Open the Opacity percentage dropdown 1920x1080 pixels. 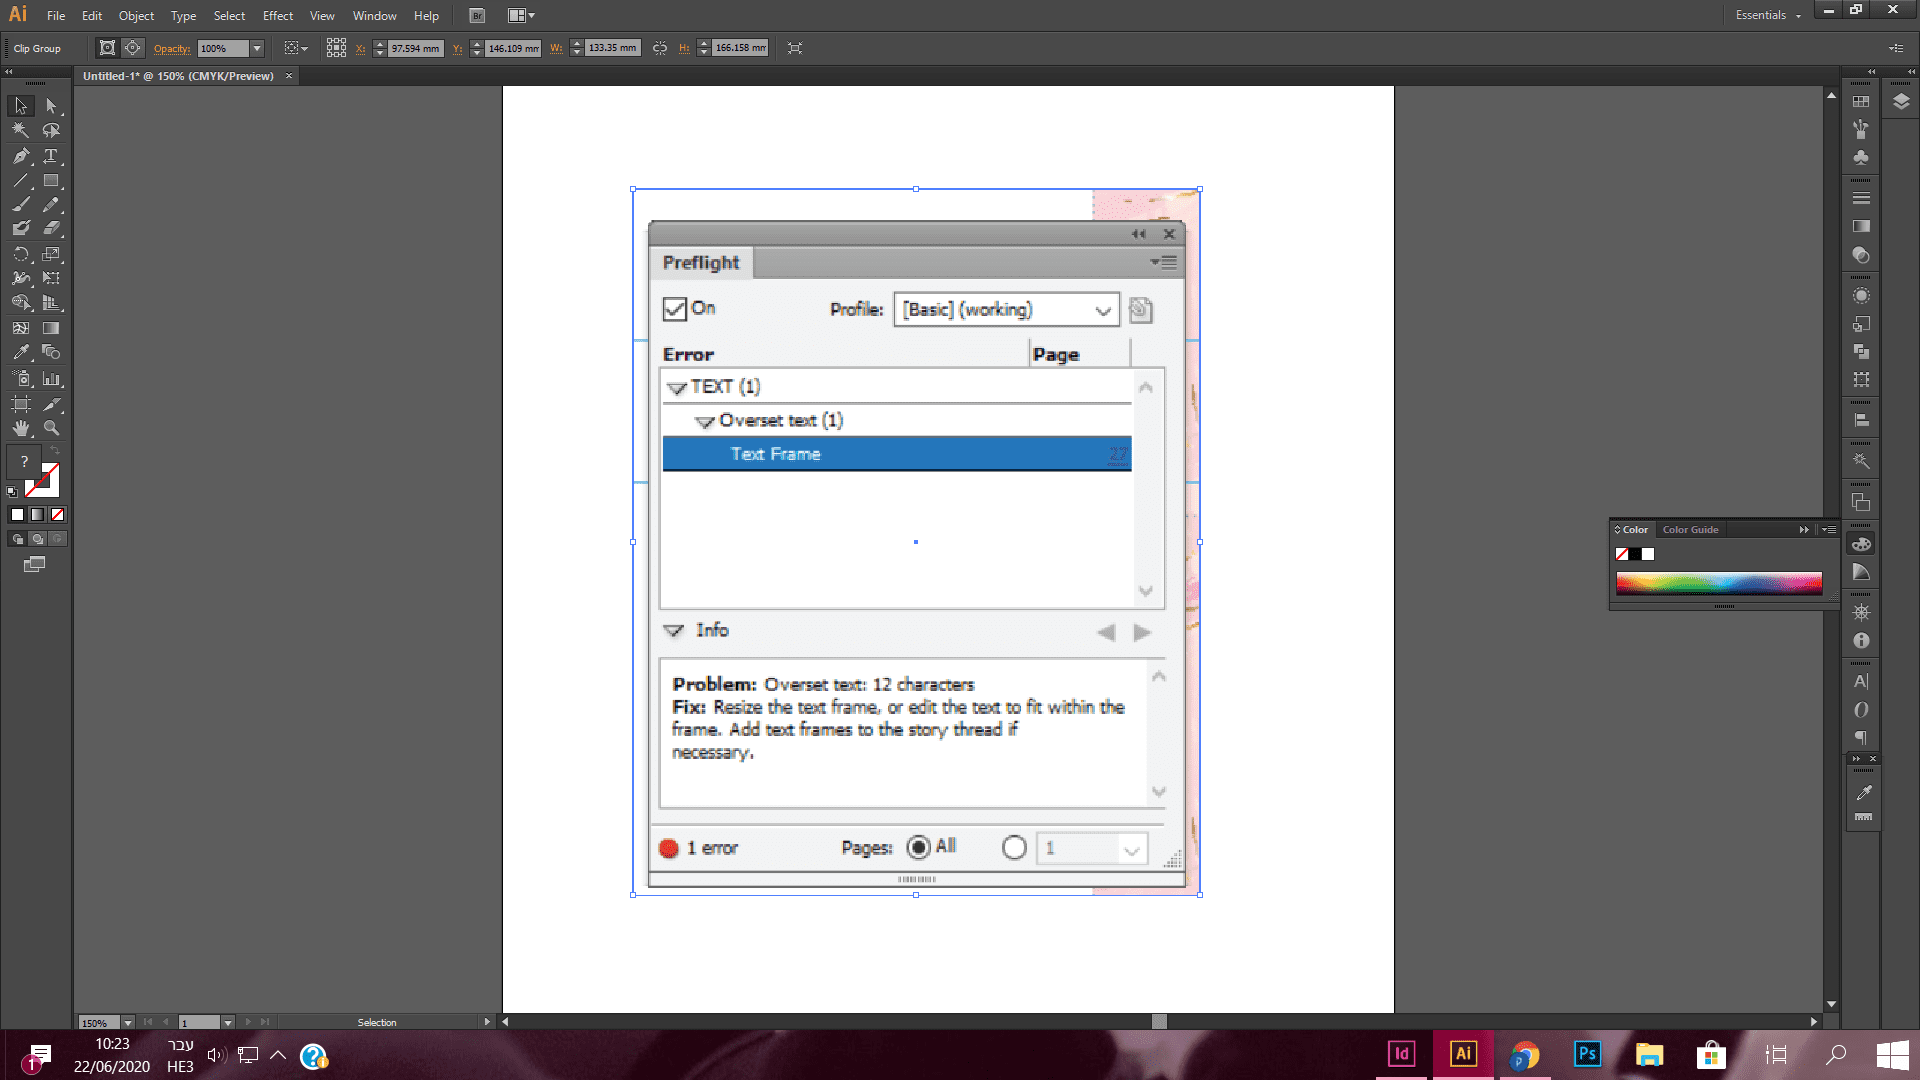pyautogui.click(x=257, y=48)
